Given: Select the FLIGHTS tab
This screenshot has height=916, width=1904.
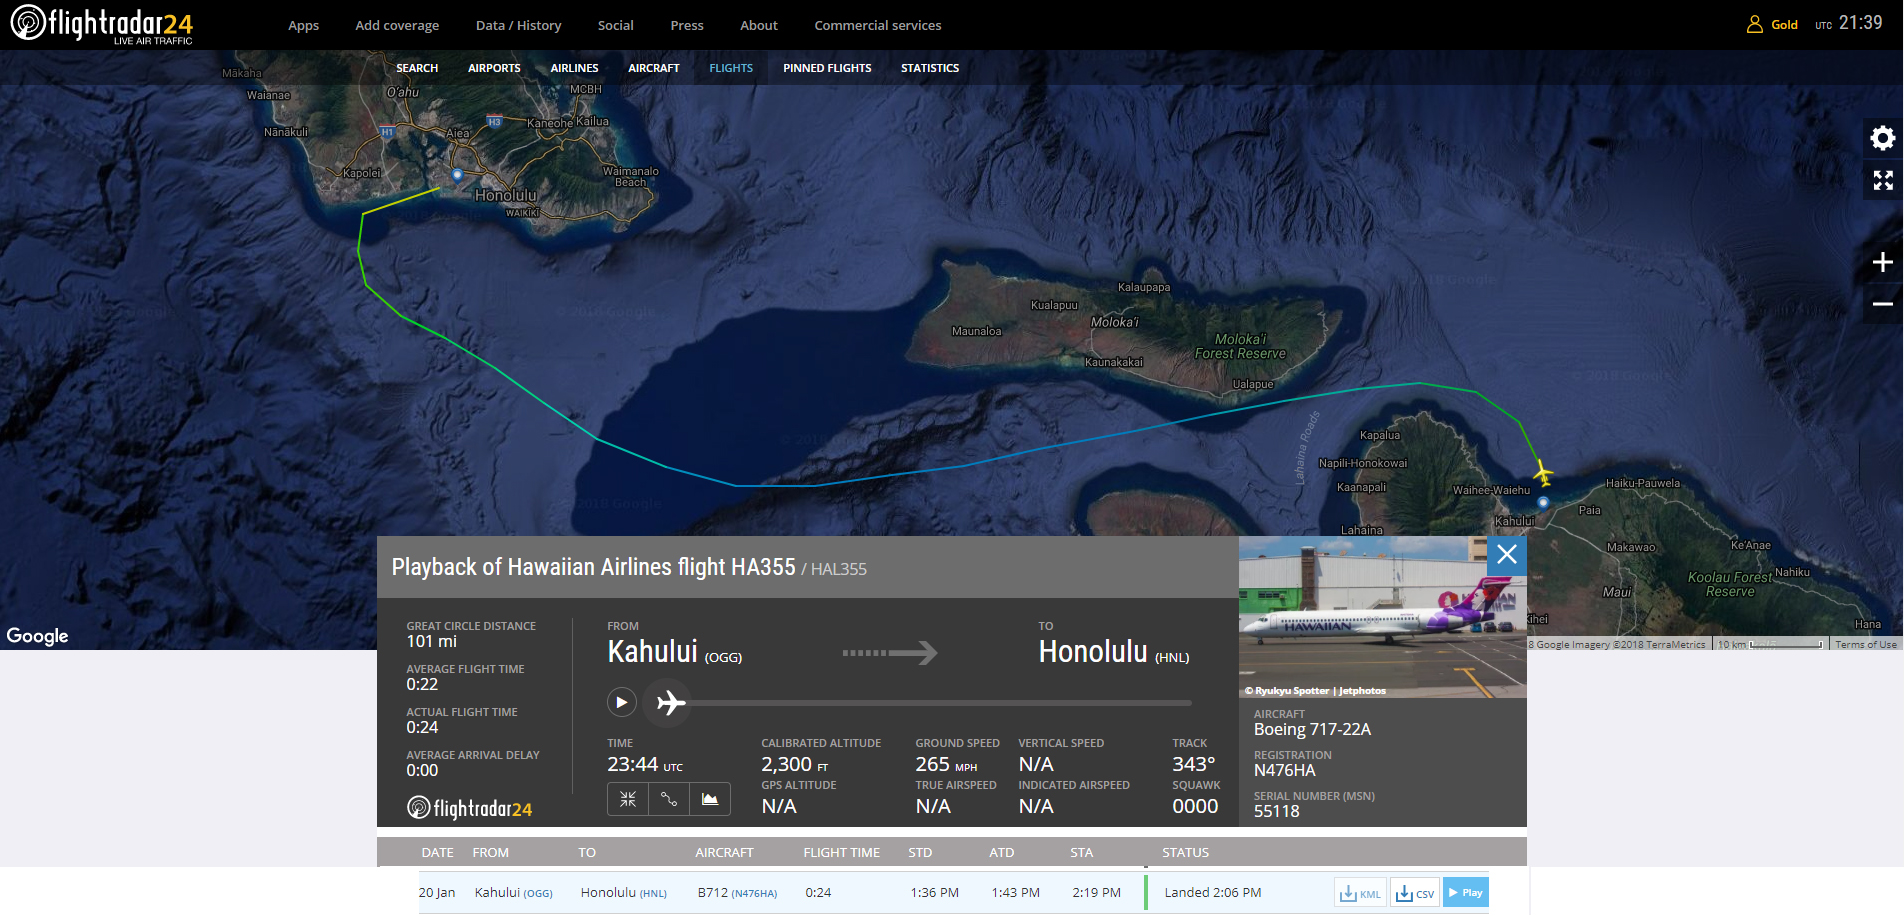Looking at the screenshot, I should pyautogui.click(x=731, y=68).
